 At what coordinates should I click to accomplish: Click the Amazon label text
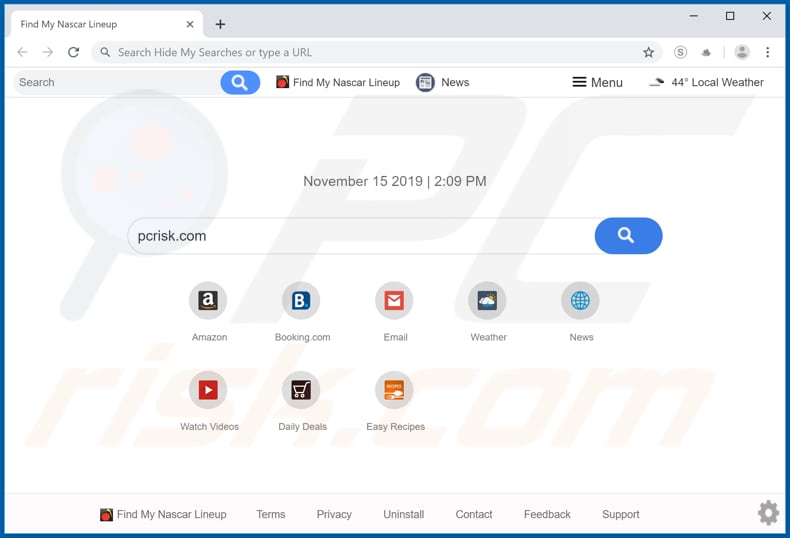(x=209, y=337)
